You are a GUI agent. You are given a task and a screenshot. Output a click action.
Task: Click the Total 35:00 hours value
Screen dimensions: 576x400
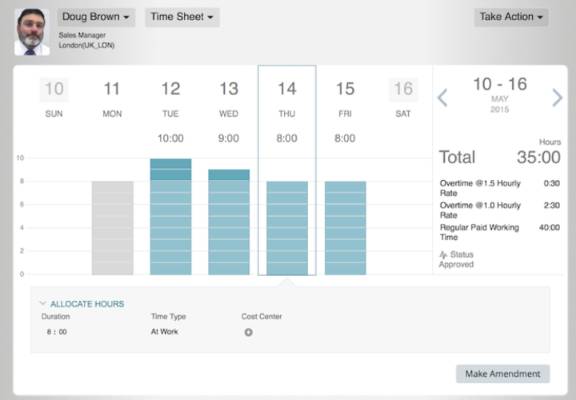(x=539, y=157)
